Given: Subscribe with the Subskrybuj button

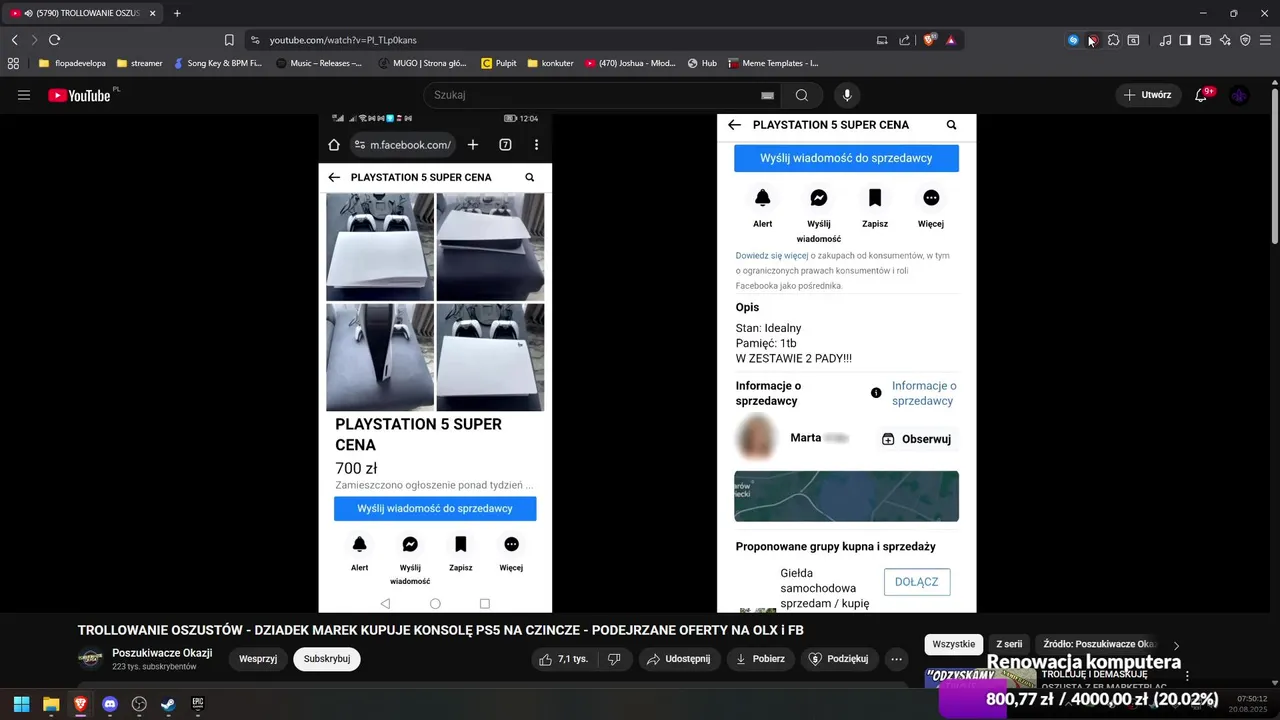Looking at the screenshot, I should pos(327,659).
